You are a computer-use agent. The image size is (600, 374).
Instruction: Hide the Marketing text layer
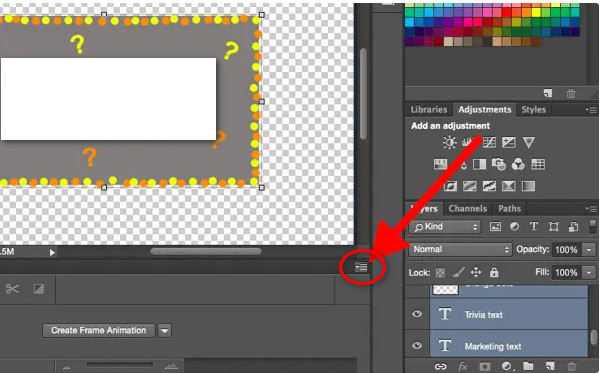417,345
